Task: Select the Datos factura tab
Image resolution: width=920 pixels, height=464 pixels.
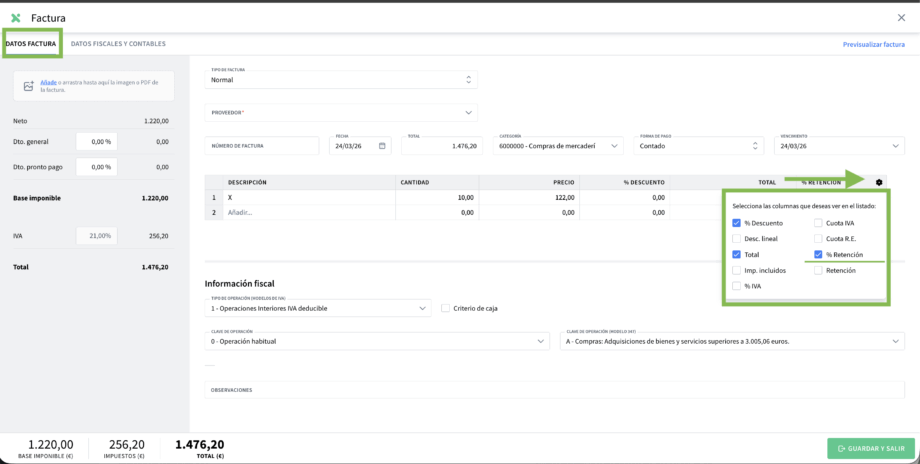Action: pyautogui.click(x=31, y=44)
